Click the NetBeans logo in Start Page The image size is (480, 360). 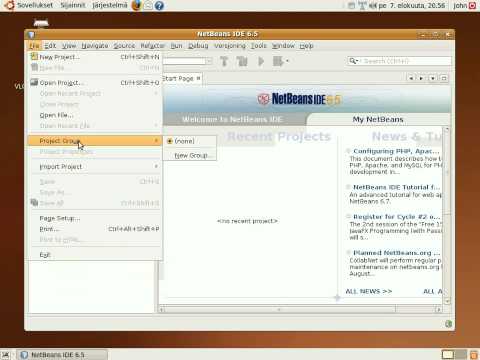[299, 99]
